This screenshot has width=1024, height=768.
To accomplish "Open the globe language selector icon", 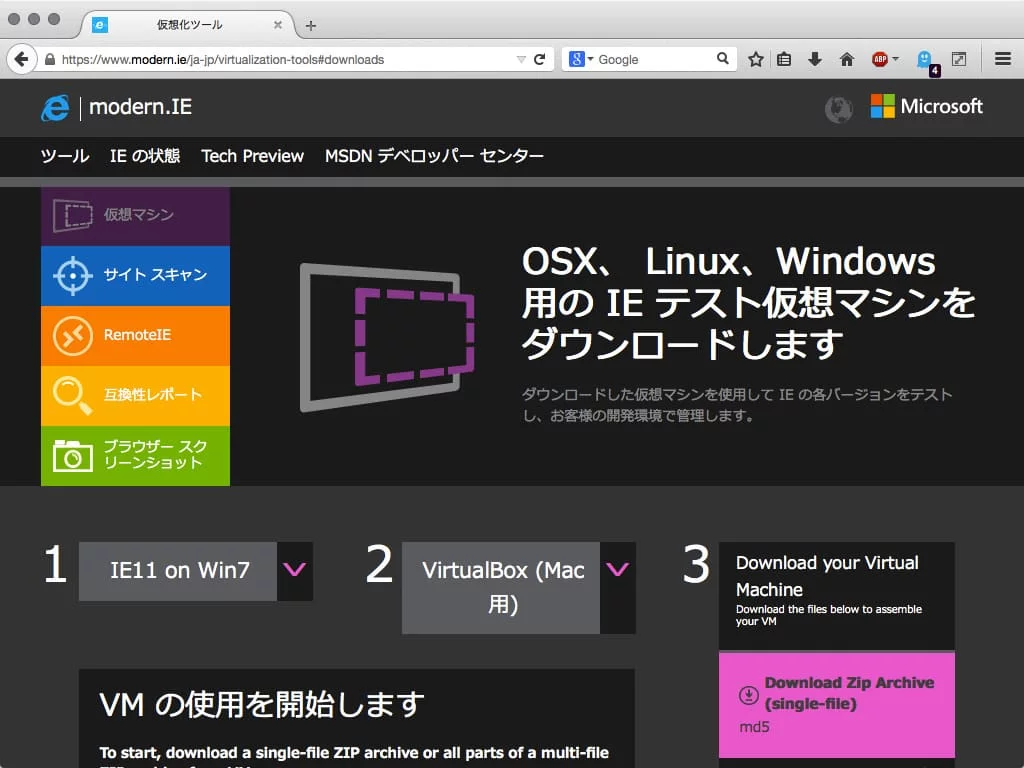I will (x=839, y=109).
